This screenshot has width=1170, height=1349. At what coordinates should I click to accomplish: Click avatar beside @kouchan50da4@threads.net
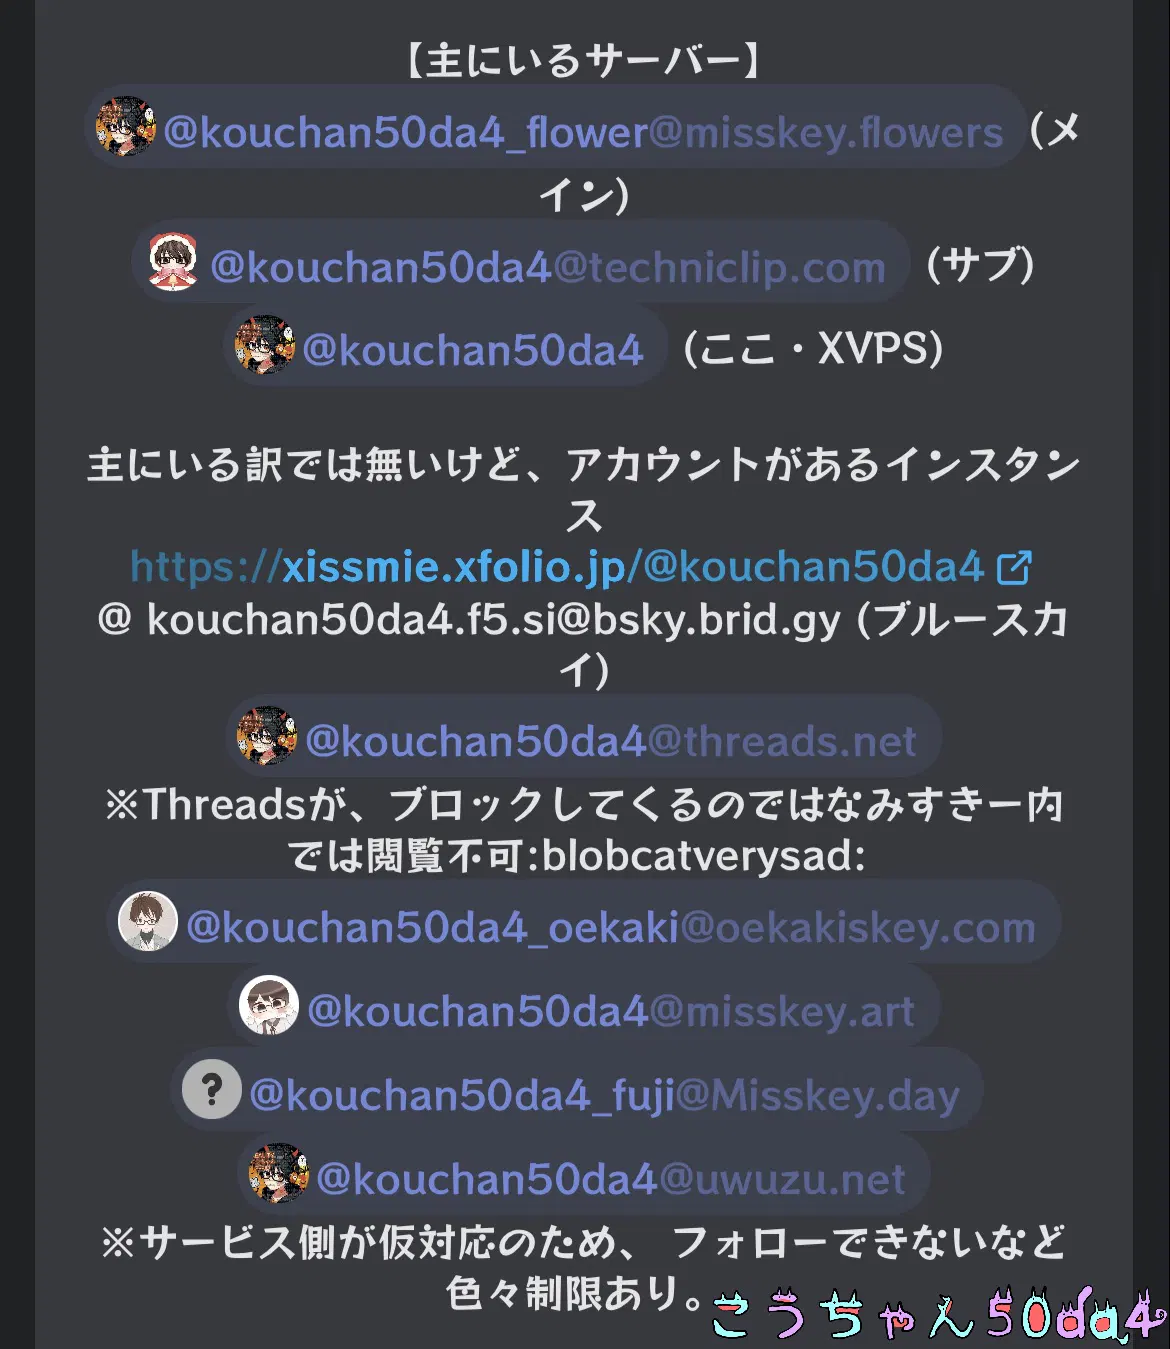[267, 736]
